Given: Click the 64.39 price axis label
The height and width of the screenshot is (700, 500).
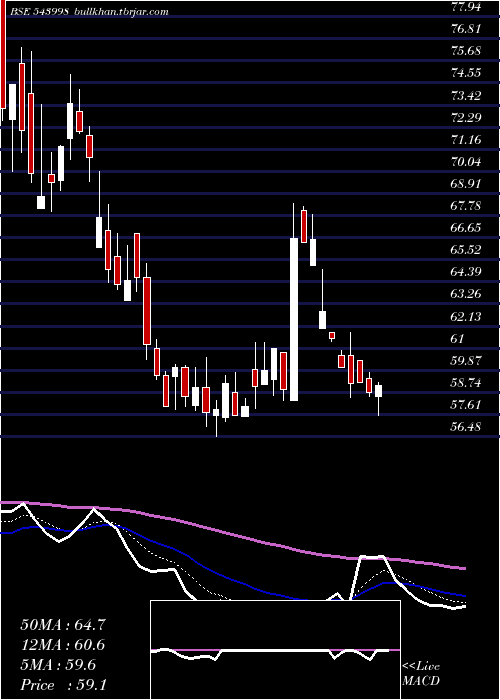Looking at the screenshot, I should point(467,272).
